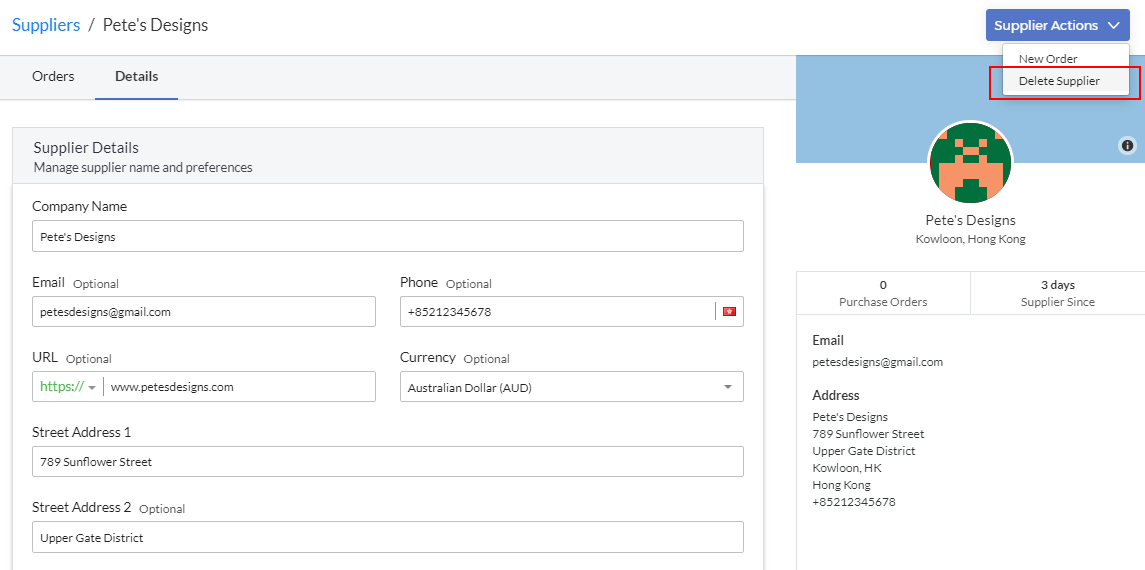Click the Street Address 1 field
The height and width of the screenshot is (570, 1145).
point(388,461)
